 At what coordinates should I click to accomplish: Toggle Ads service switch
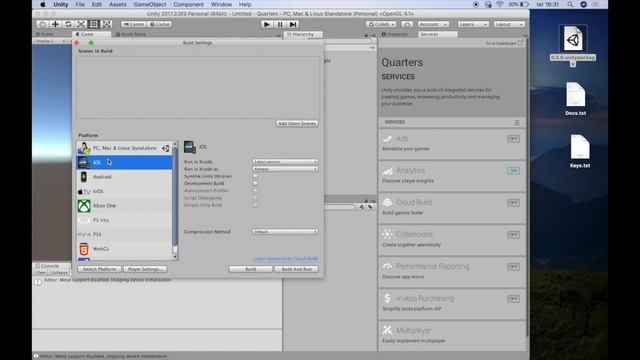(513, 139)
